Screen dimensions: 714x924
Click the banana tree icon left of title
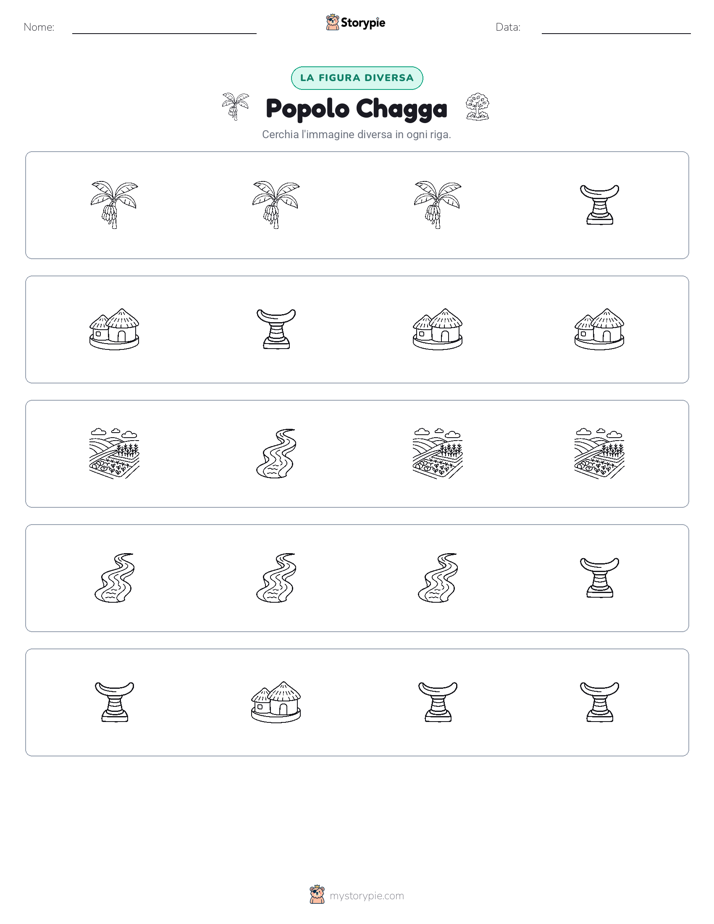coord(235,107)
